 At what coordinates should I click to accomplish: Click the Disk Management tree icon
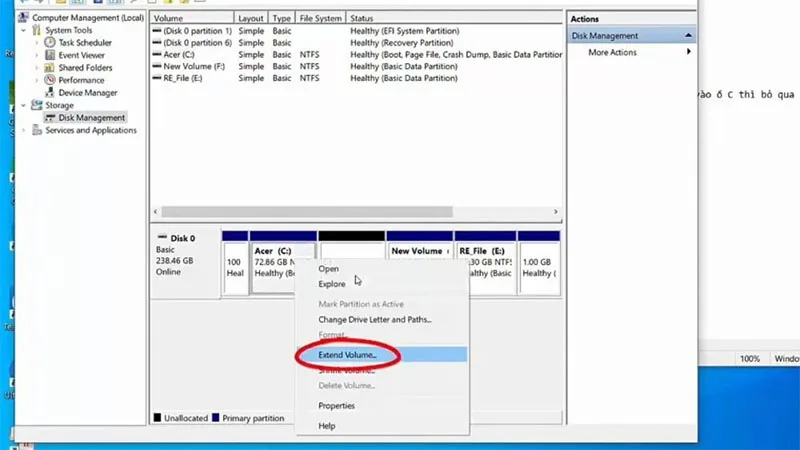click(x=49, y=117)
